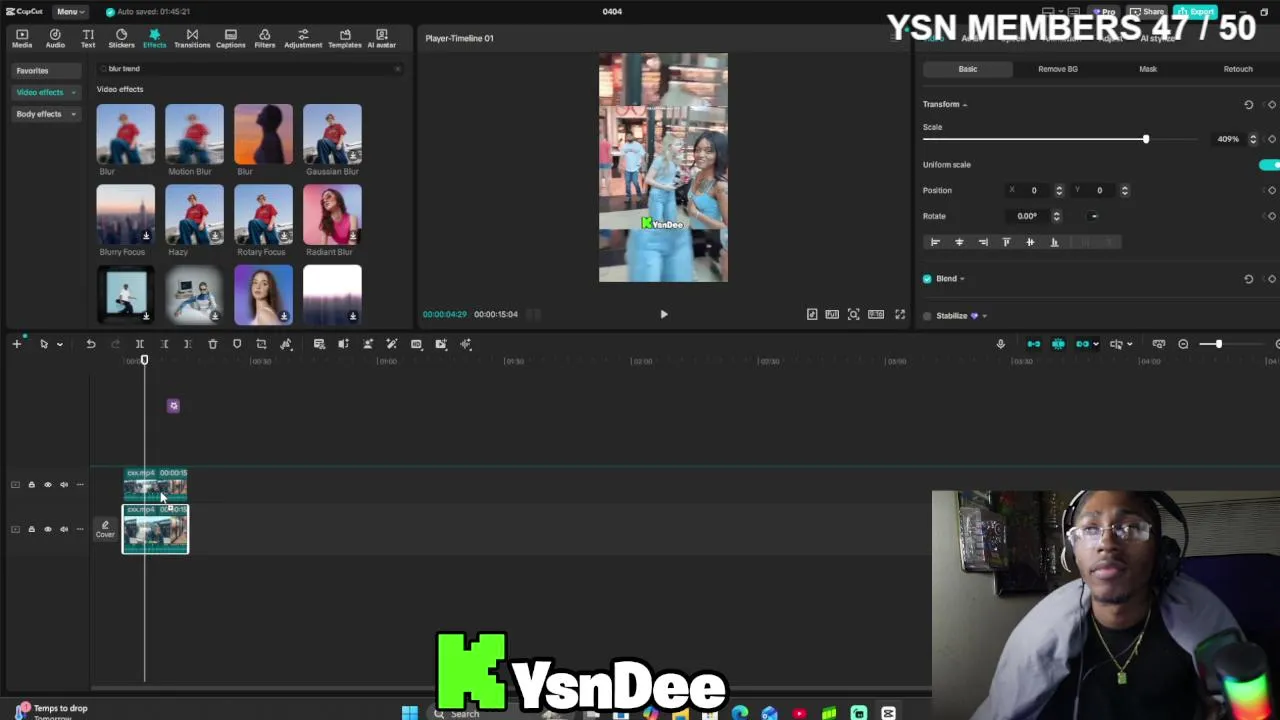
Task: Expand the Video effects category
Action: click(x=46, y=92)
